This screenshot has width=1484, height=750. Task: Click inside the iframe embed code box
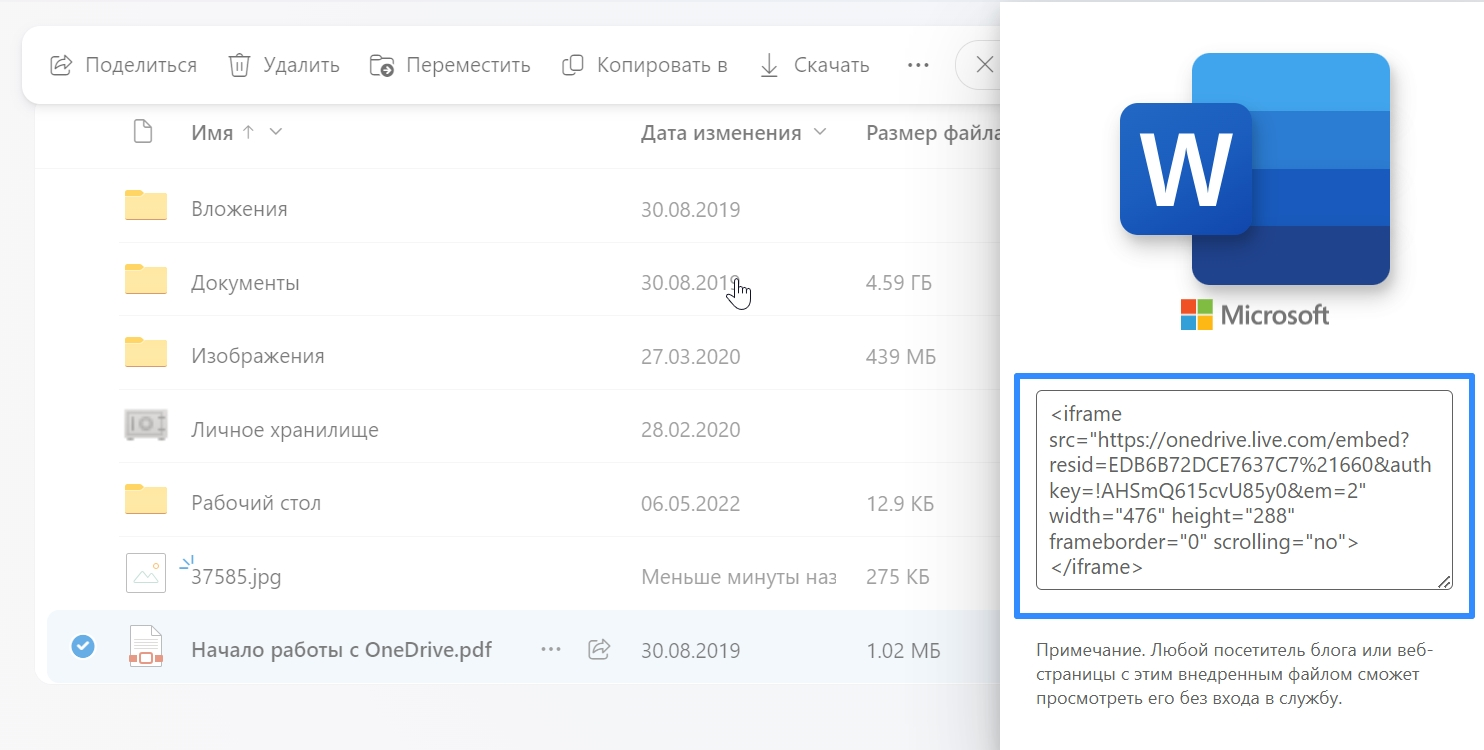coord(1244,490)
